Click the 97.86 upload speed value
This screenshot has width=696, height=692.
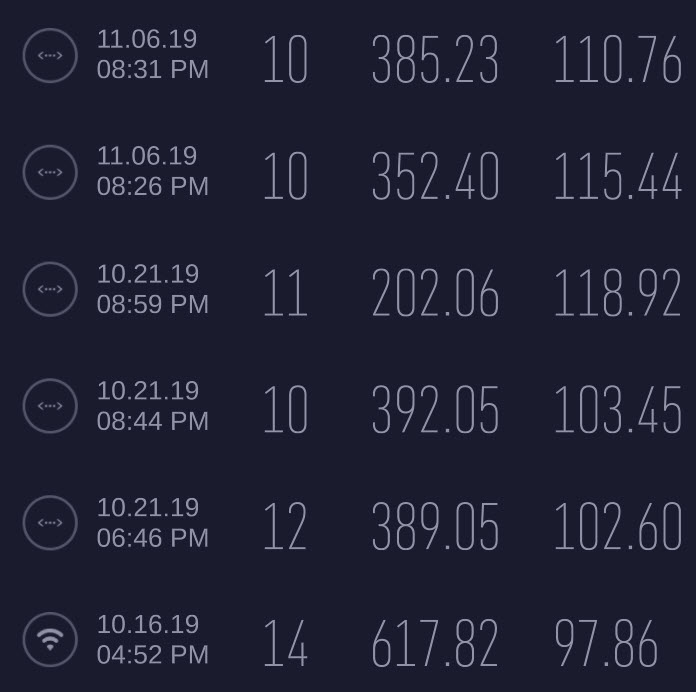[x=606, y=645]
